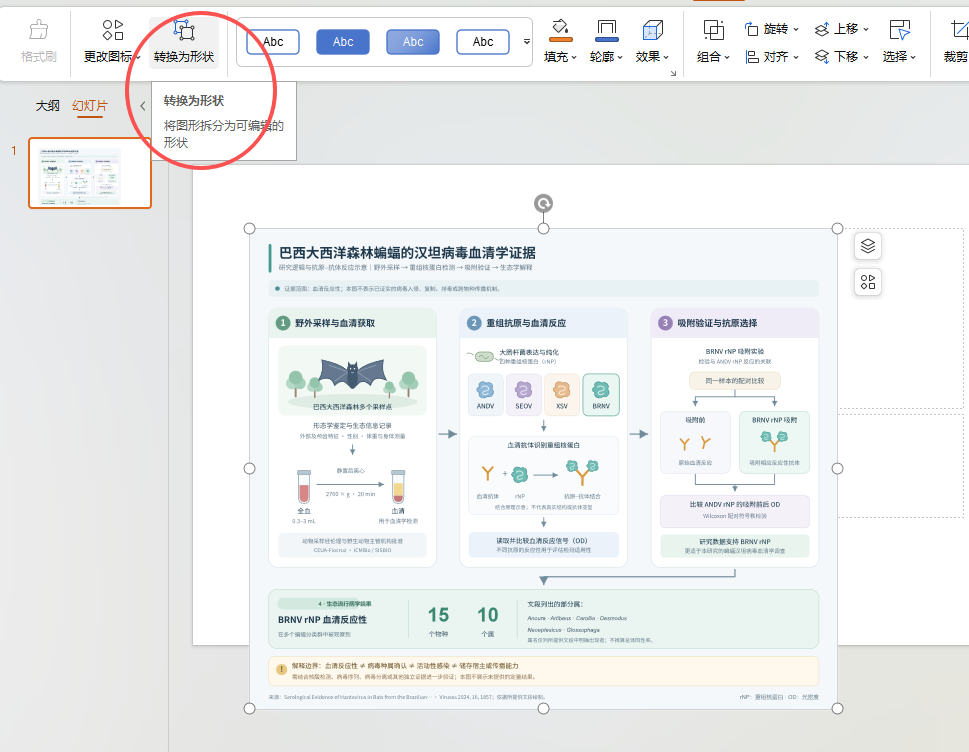Switch to the 幻灯片 slides tab
This screenshot has width=969, height=752.
tap(90, 106)
